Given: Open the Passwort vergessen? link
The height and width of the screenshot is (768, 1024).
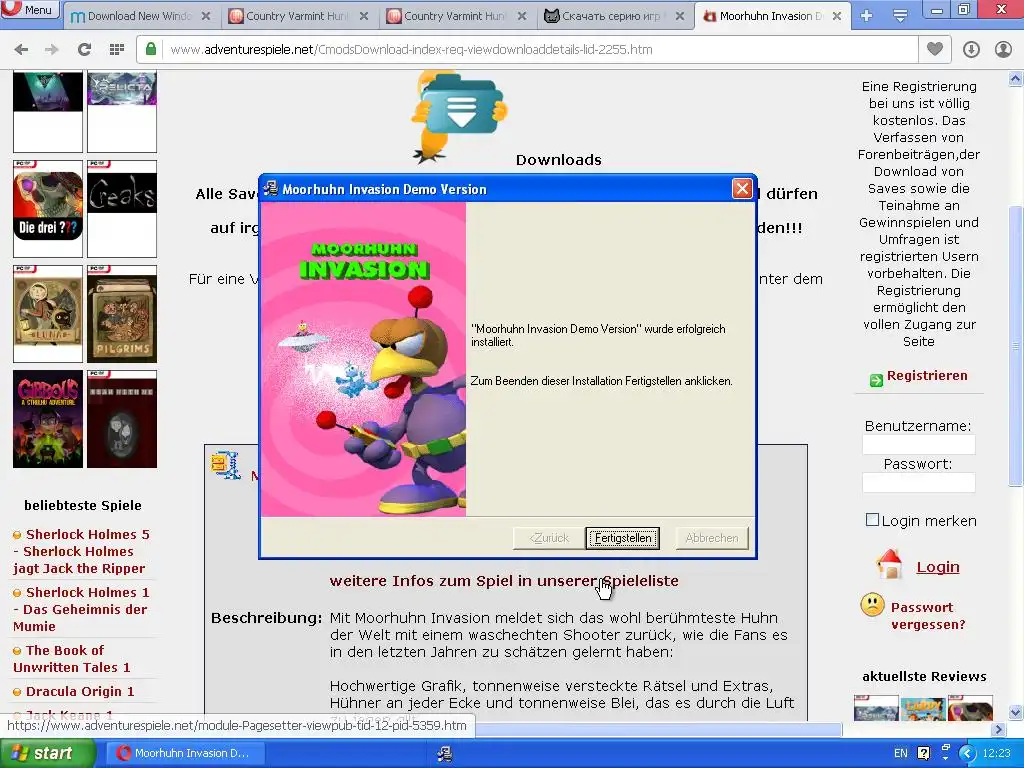Looking at the screenshot, I should [x=928, y=616].
